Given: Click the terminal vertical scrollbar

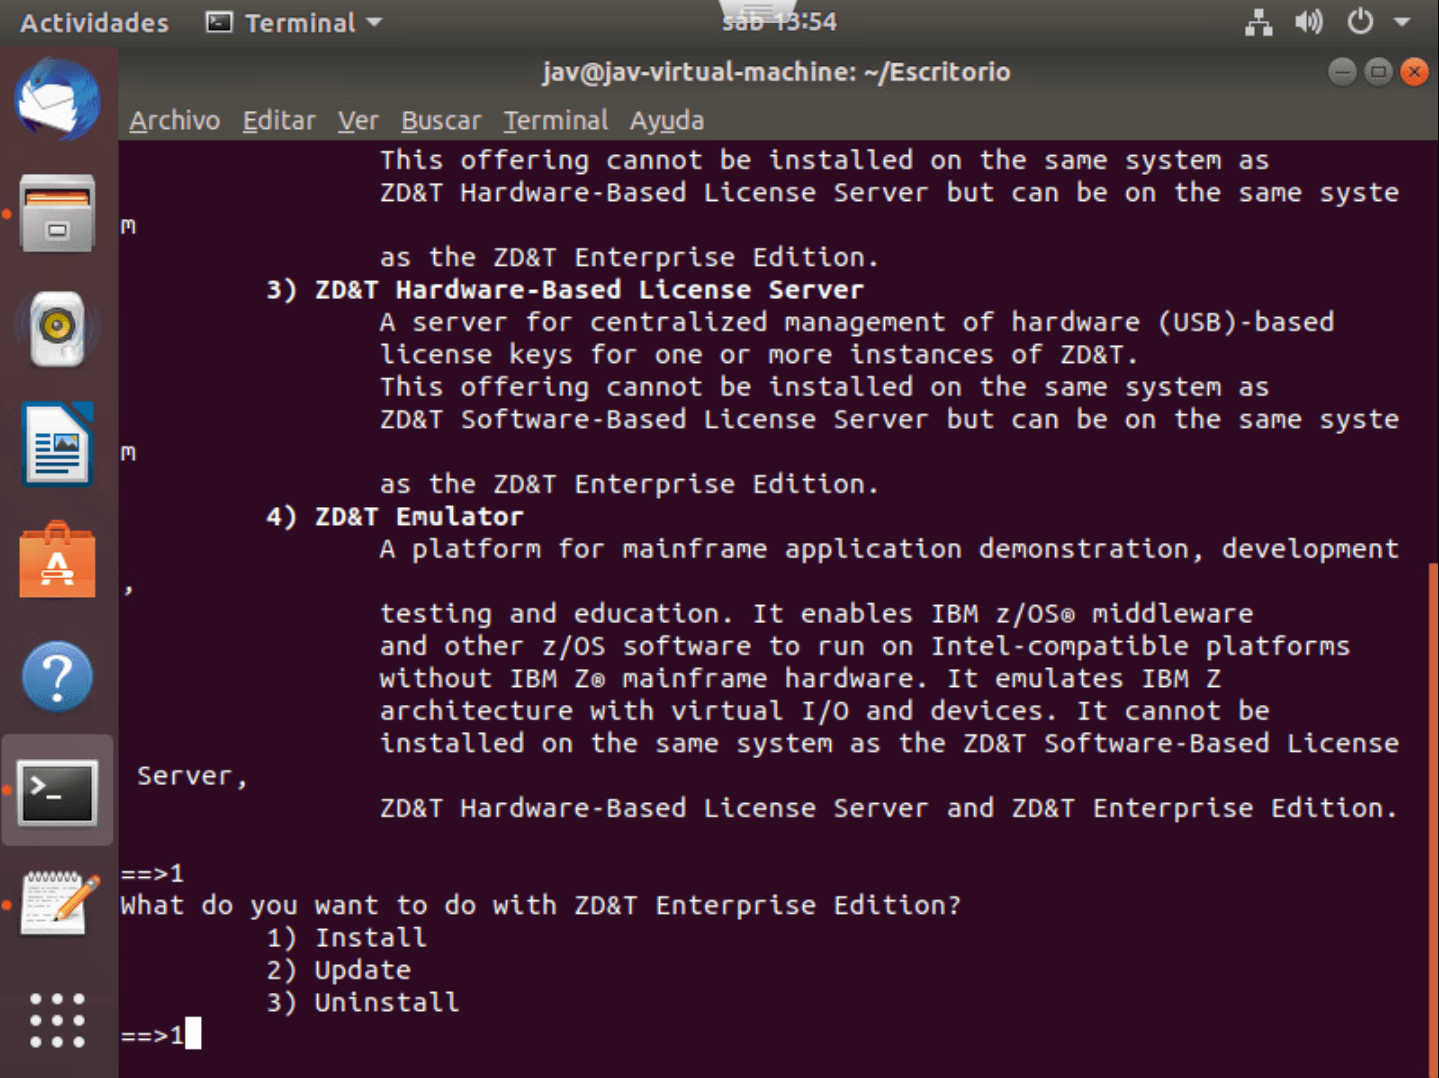Looking at the screenshot, I should tap(1432, 800).
